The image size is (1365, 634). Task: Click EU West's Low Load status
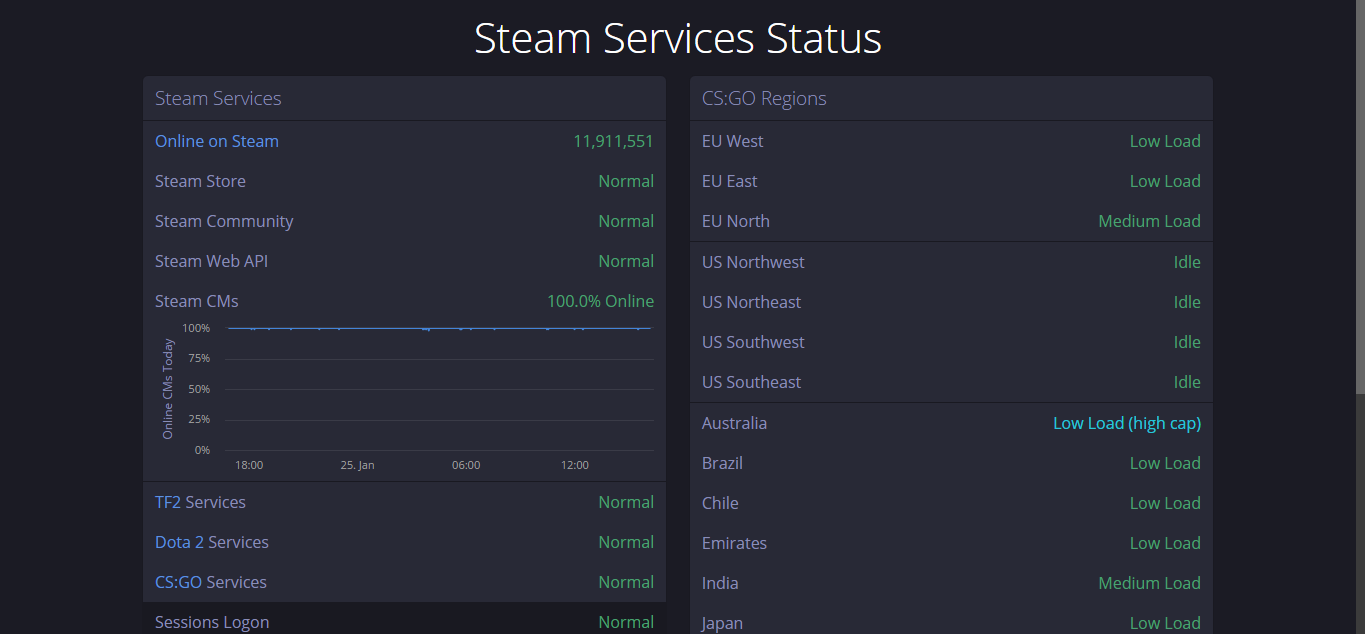(1165, 141)
